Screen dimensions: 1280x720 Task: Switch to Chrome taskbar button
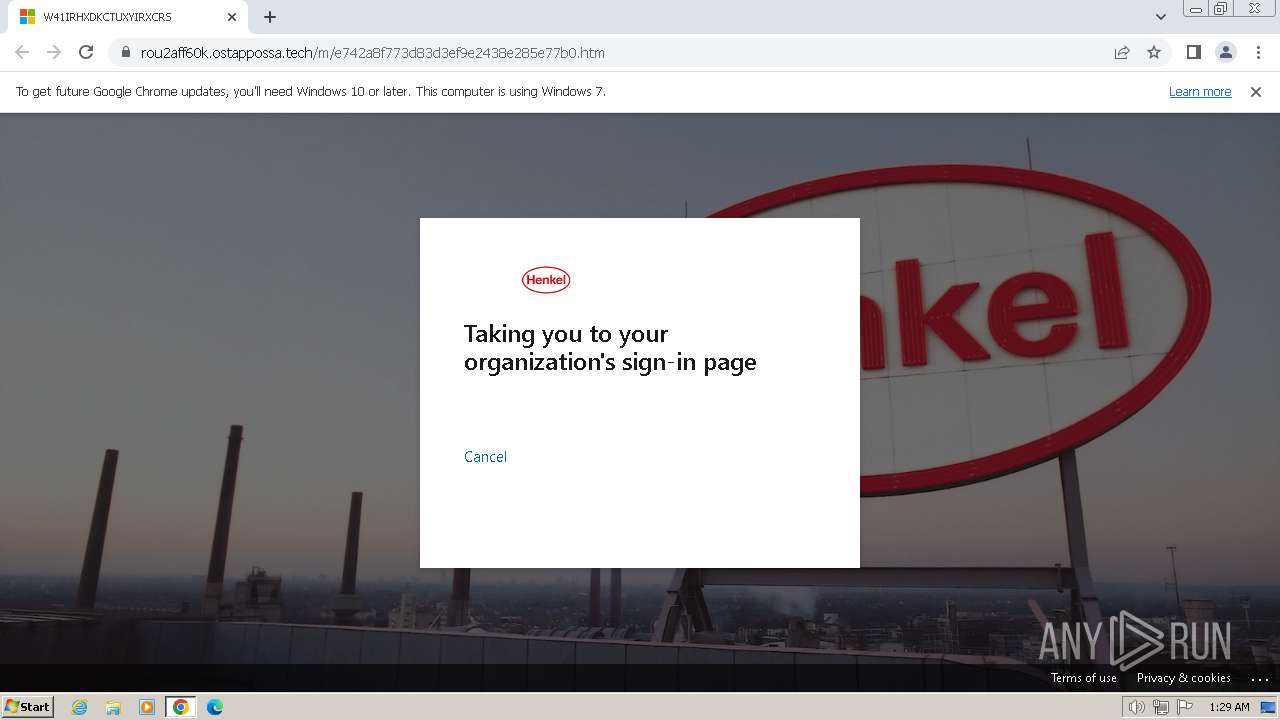(181, 707)
